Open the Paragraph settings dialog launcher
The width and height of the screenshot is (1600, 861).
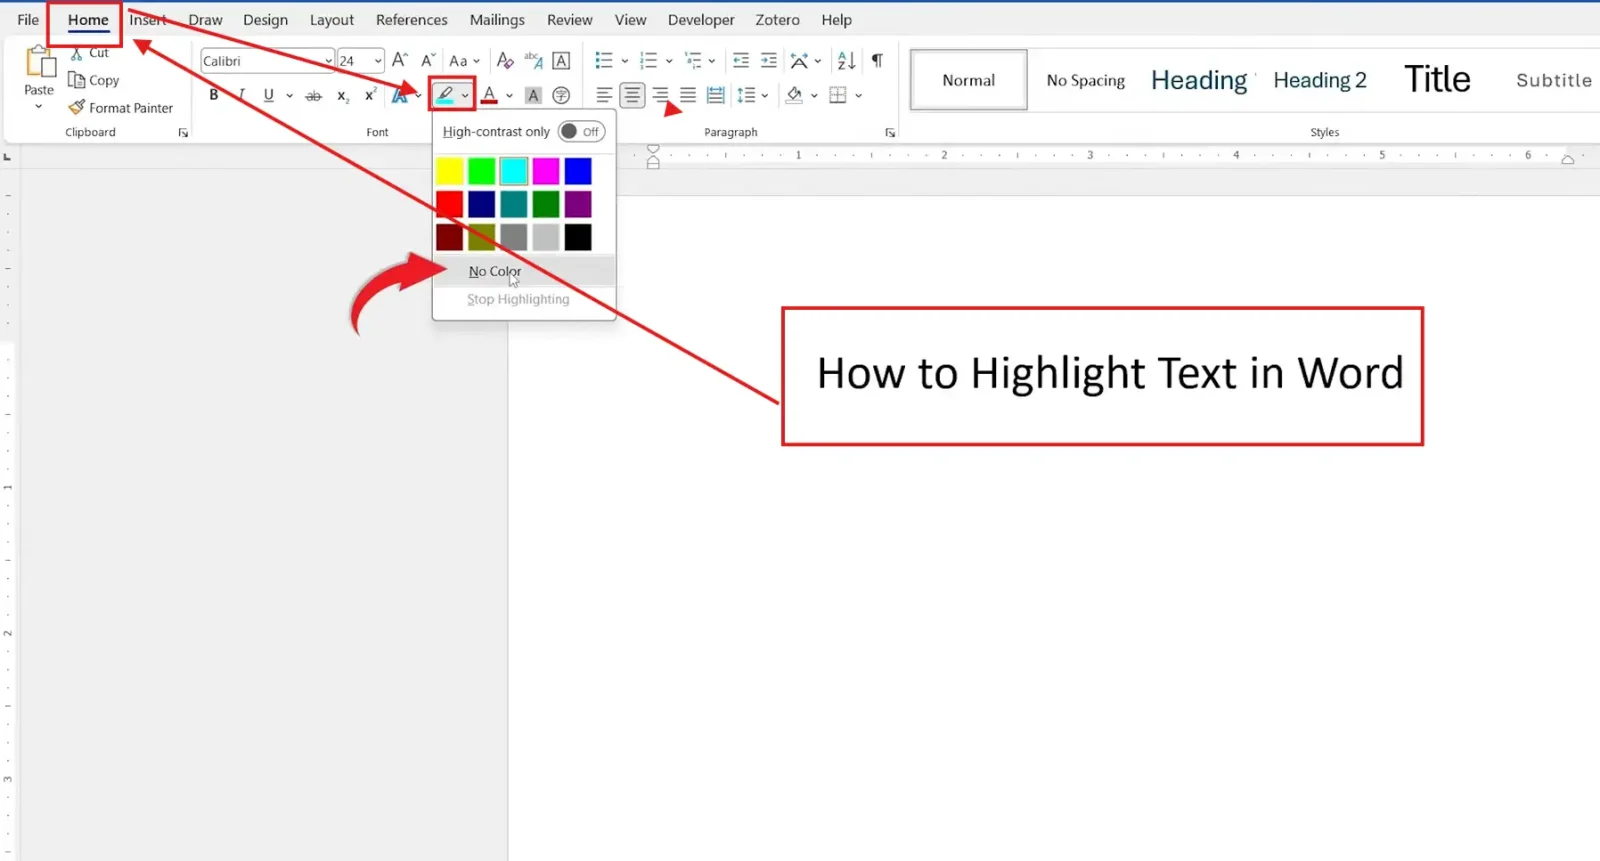click(890, 132)
